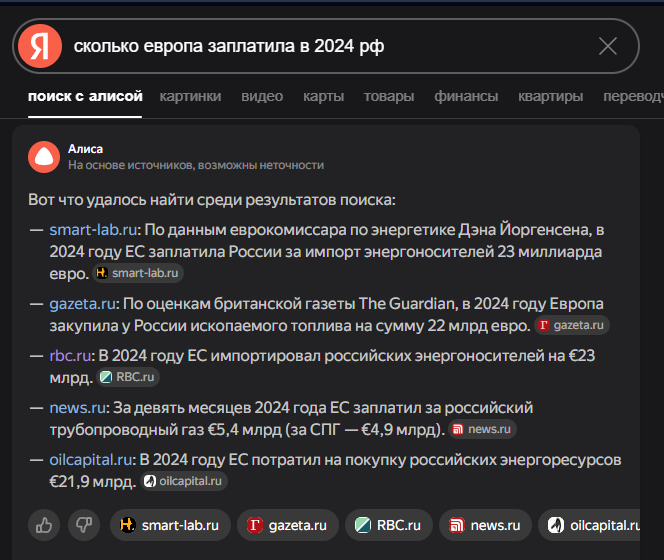Like the answer with thumbs up
This screenshot has height=560, width=664.
click(x=44, y=525)
